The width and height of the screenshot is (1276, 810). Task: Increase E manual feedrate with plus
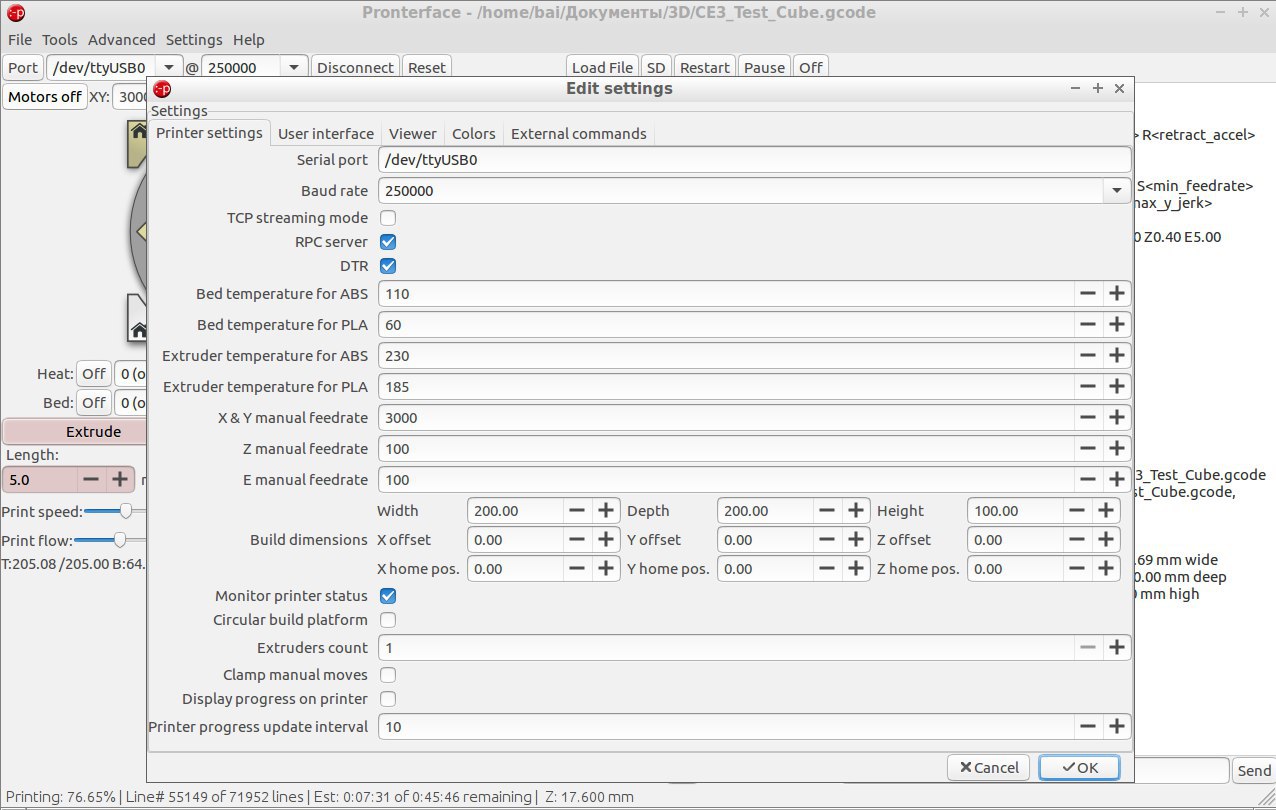[1117, 480]
